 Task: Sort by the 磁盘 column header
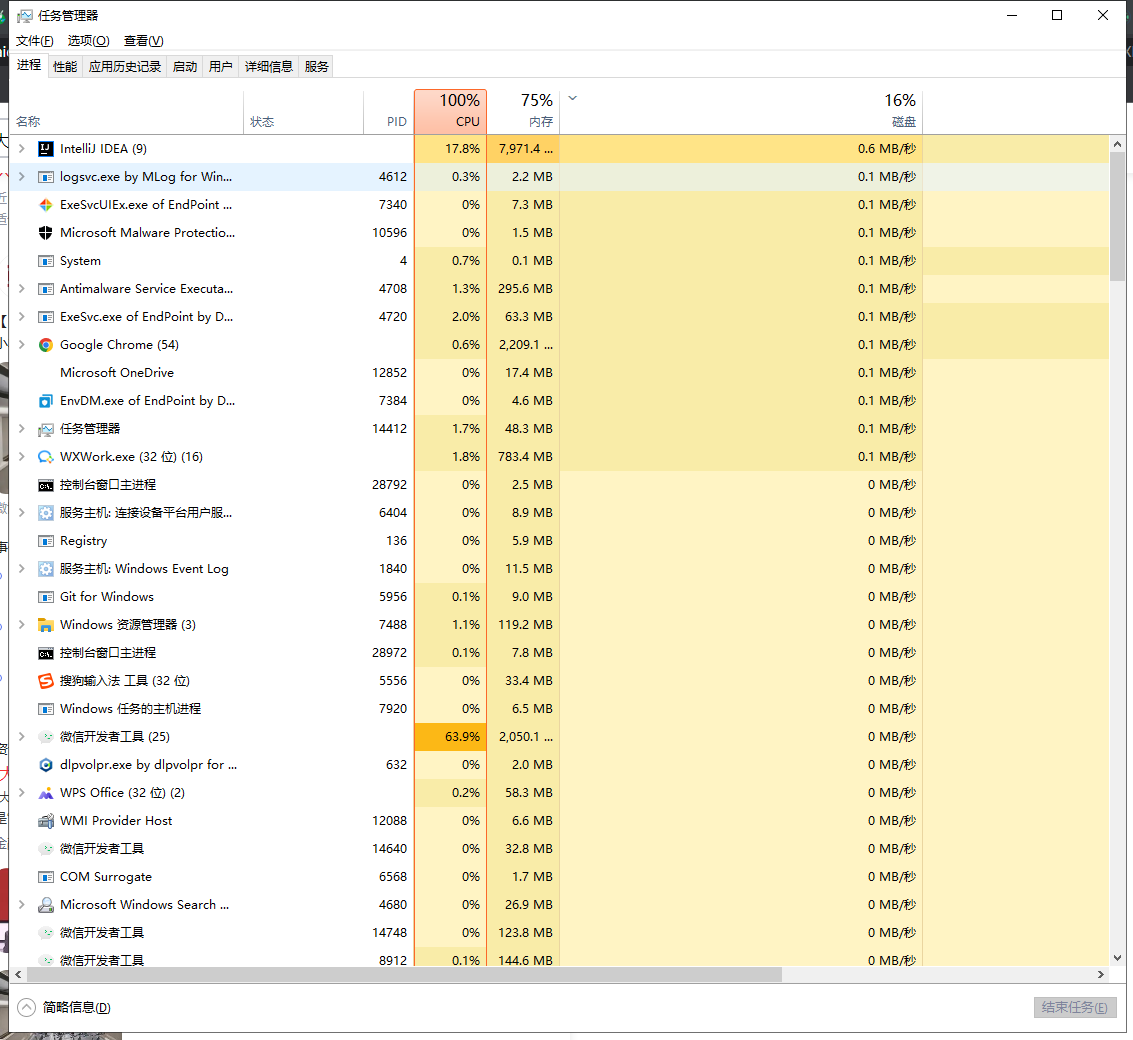tap(741, 111)
